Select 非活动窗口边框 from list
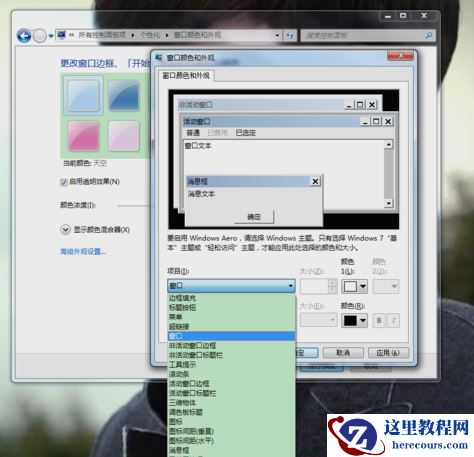Image resolution: width=474 pixels, height=457 pixels. [231, 346]
